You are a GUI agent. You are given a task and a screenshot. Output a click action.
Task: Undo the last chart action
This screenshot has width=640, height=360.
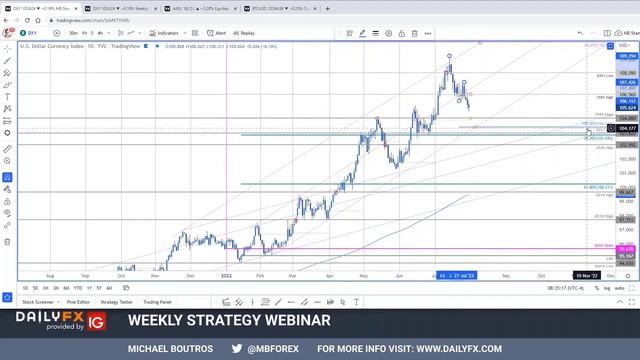coord(580,33)
